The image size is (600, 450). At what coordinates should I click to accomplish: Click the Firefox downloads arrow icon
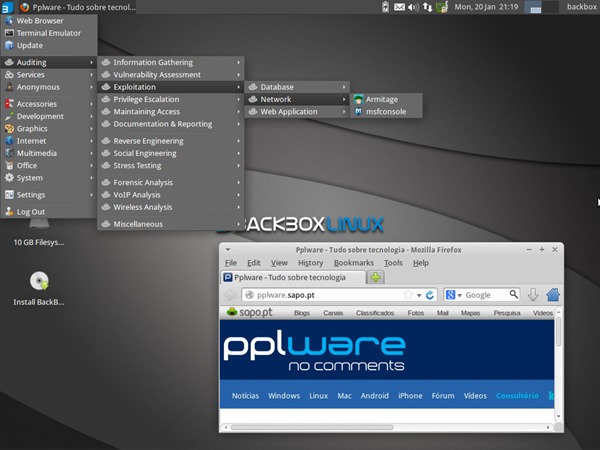pos(533,295)
